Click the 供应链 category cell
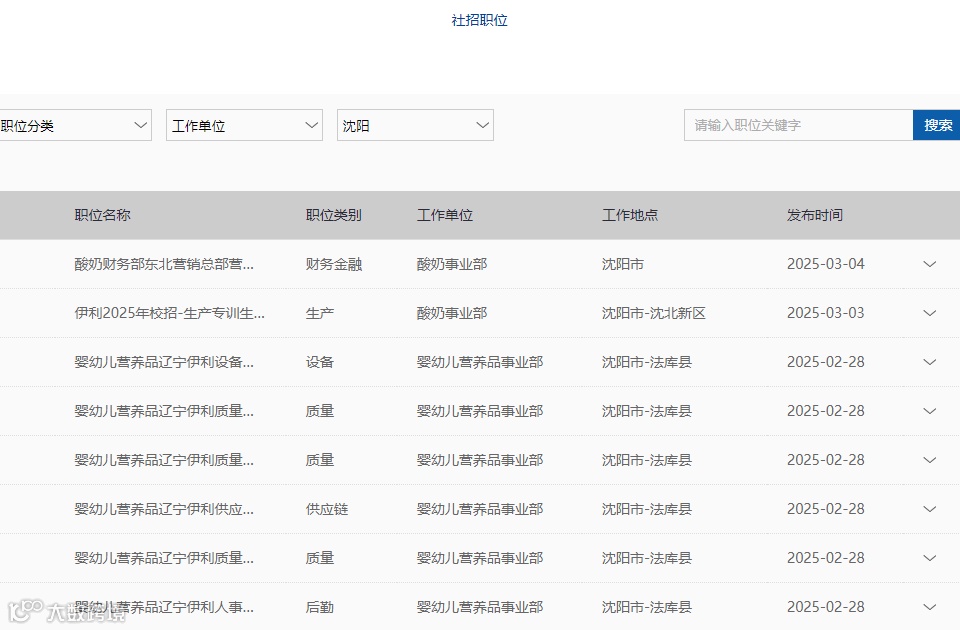 pos(327,509)
